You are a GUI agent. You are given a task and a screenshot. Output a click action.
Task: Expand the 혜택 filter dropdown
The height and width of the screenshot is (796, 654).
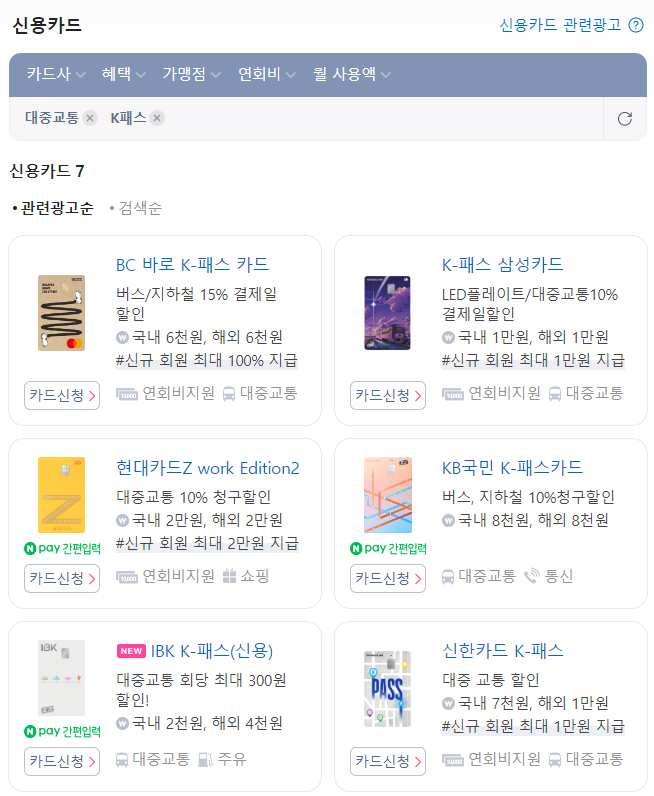[x=123, y=74]
